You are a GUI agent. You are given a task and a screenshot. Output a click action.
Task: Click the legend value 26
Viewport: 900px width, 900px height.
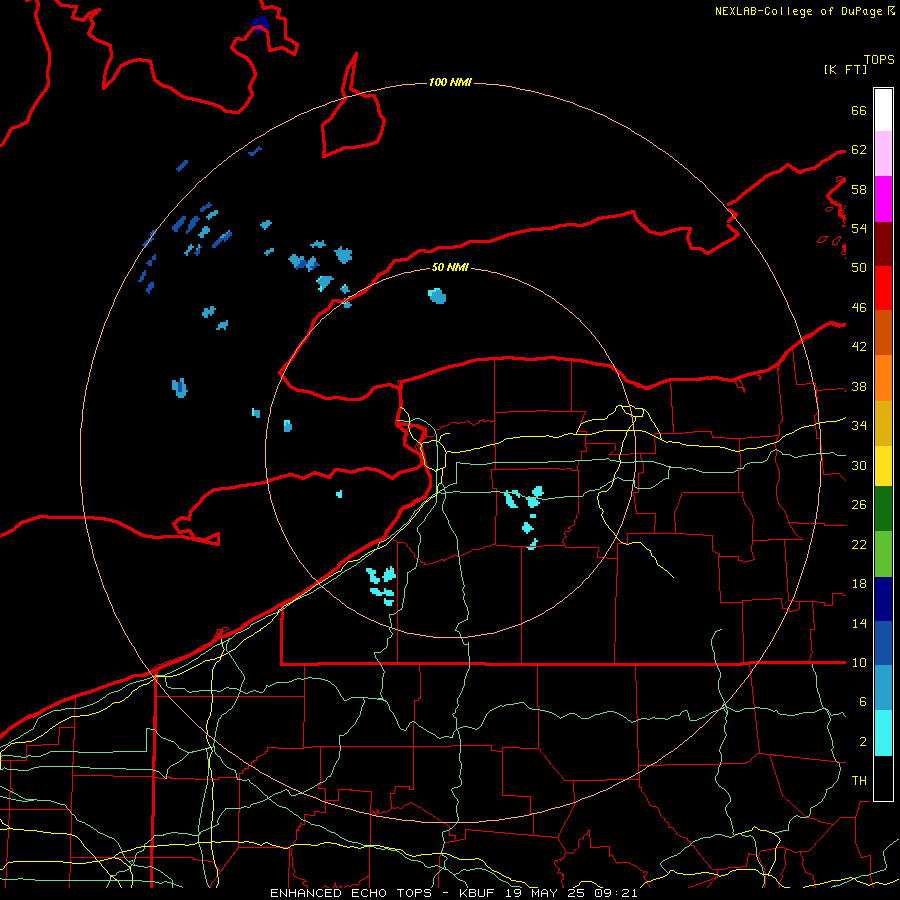[x=859, y=505]
